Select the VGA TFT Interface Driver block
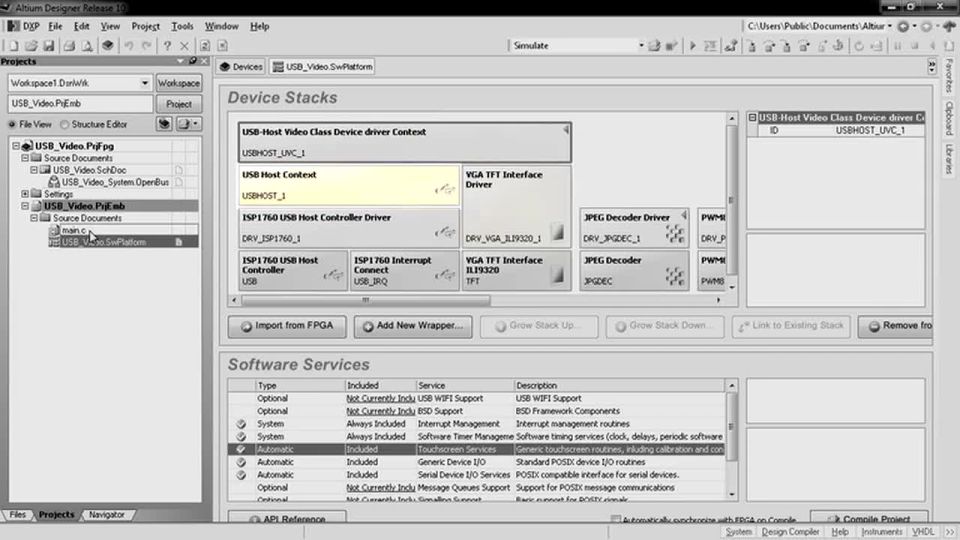This screenshot has width=960, height=540. pyautogui.click(x=516, y=207)
